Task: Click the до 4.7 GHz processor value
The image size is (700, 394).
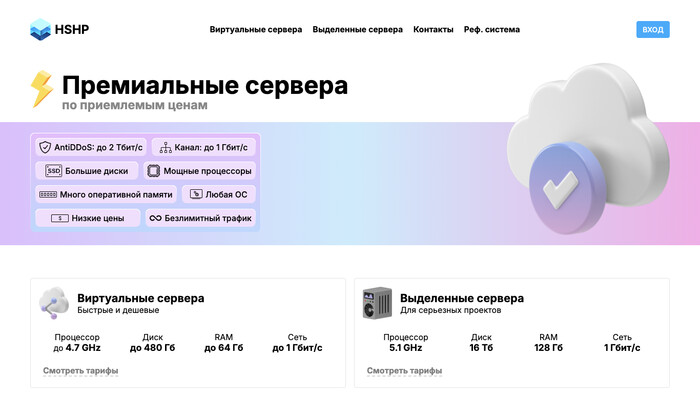Action: pyautogui.click(x=77, y=348)
